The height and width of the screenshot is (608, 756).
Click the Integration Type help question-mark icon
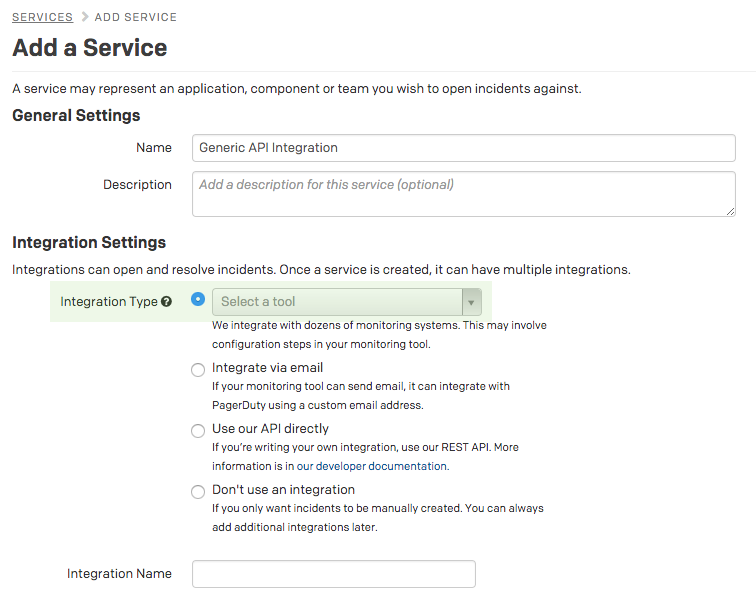pos(166,302)
